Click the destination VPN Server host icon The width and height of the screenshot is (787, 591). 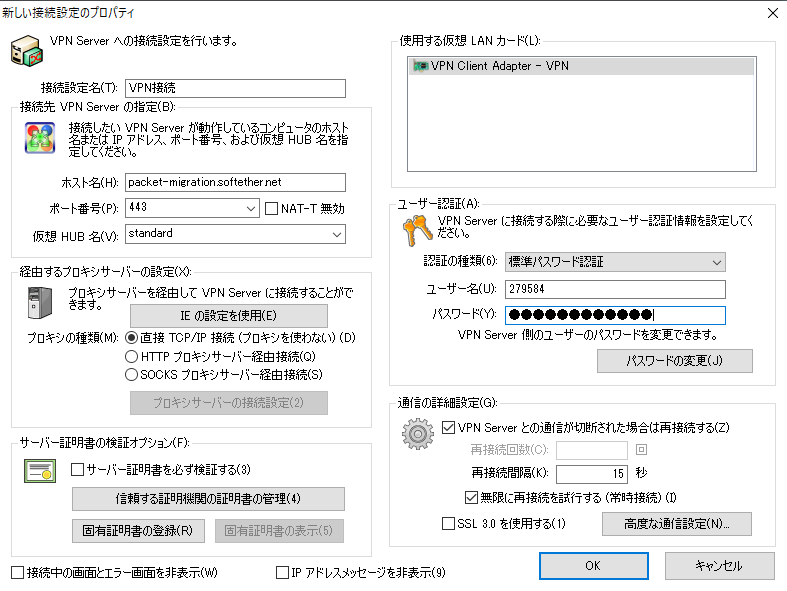[39, 137]
